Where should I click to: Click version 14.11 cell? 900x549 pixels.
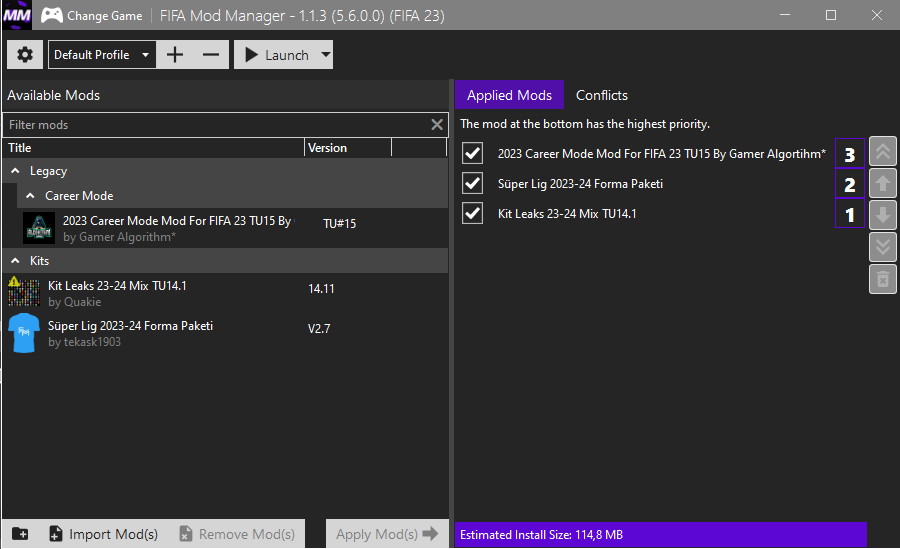[321, 289]
